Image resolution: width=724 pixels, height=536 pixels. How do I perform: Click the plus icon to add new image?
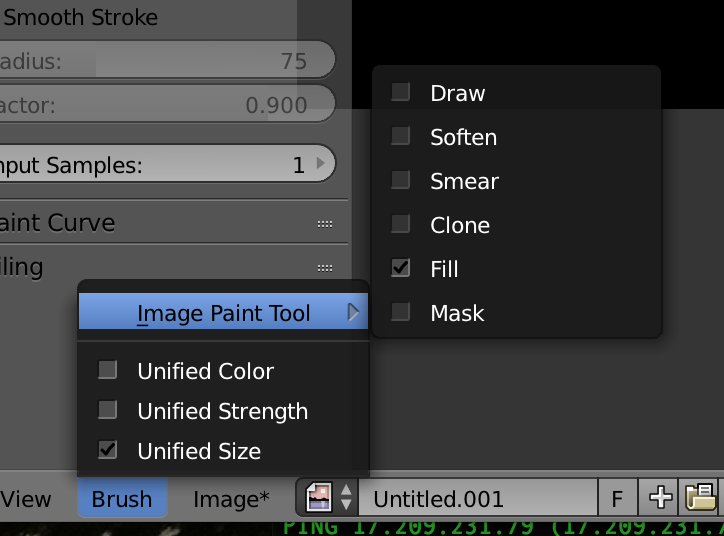[x=660, y=498]
